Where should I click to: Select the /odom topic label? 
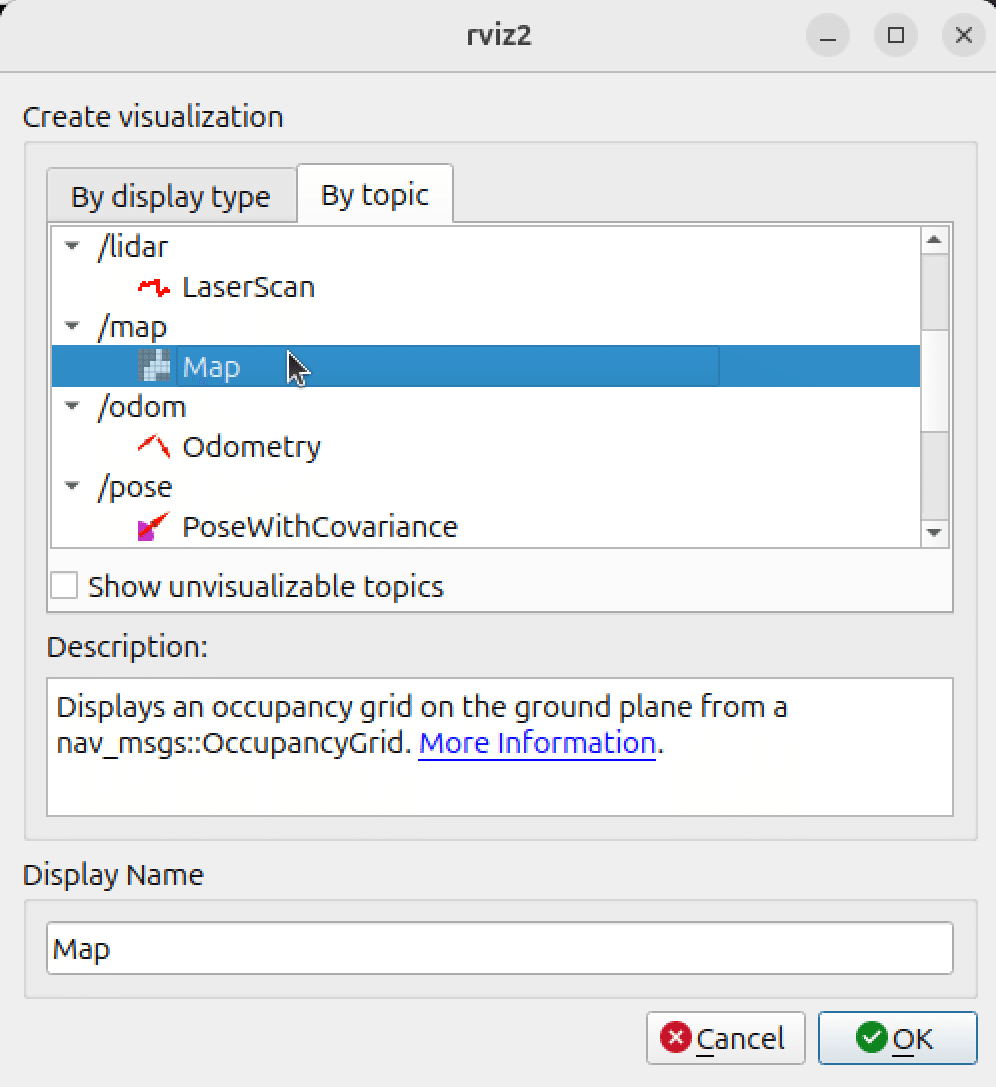(x=142, y=407)
